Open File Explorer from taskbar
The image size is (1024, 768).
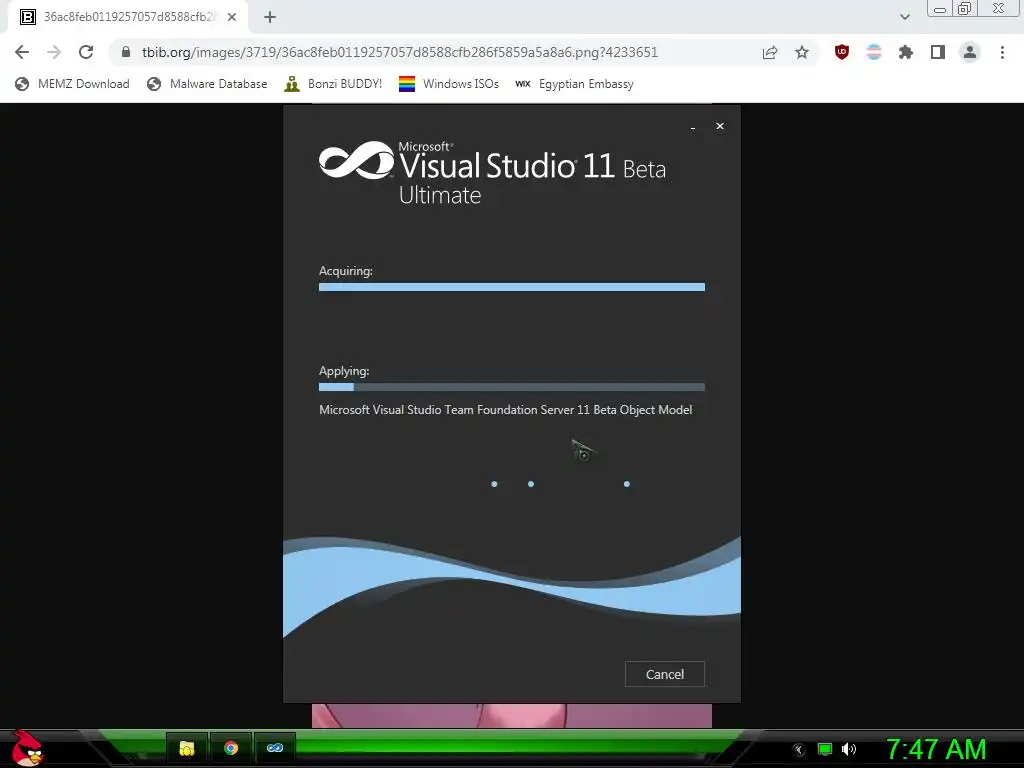[187, 748]
